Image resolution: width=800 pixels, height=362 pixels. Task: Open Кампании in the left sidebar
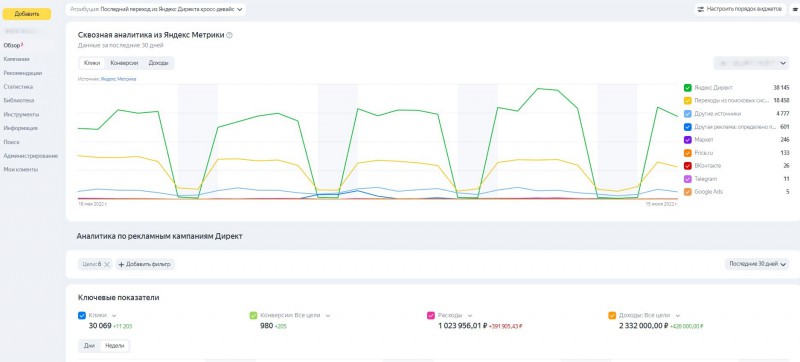tap(16, 59)
